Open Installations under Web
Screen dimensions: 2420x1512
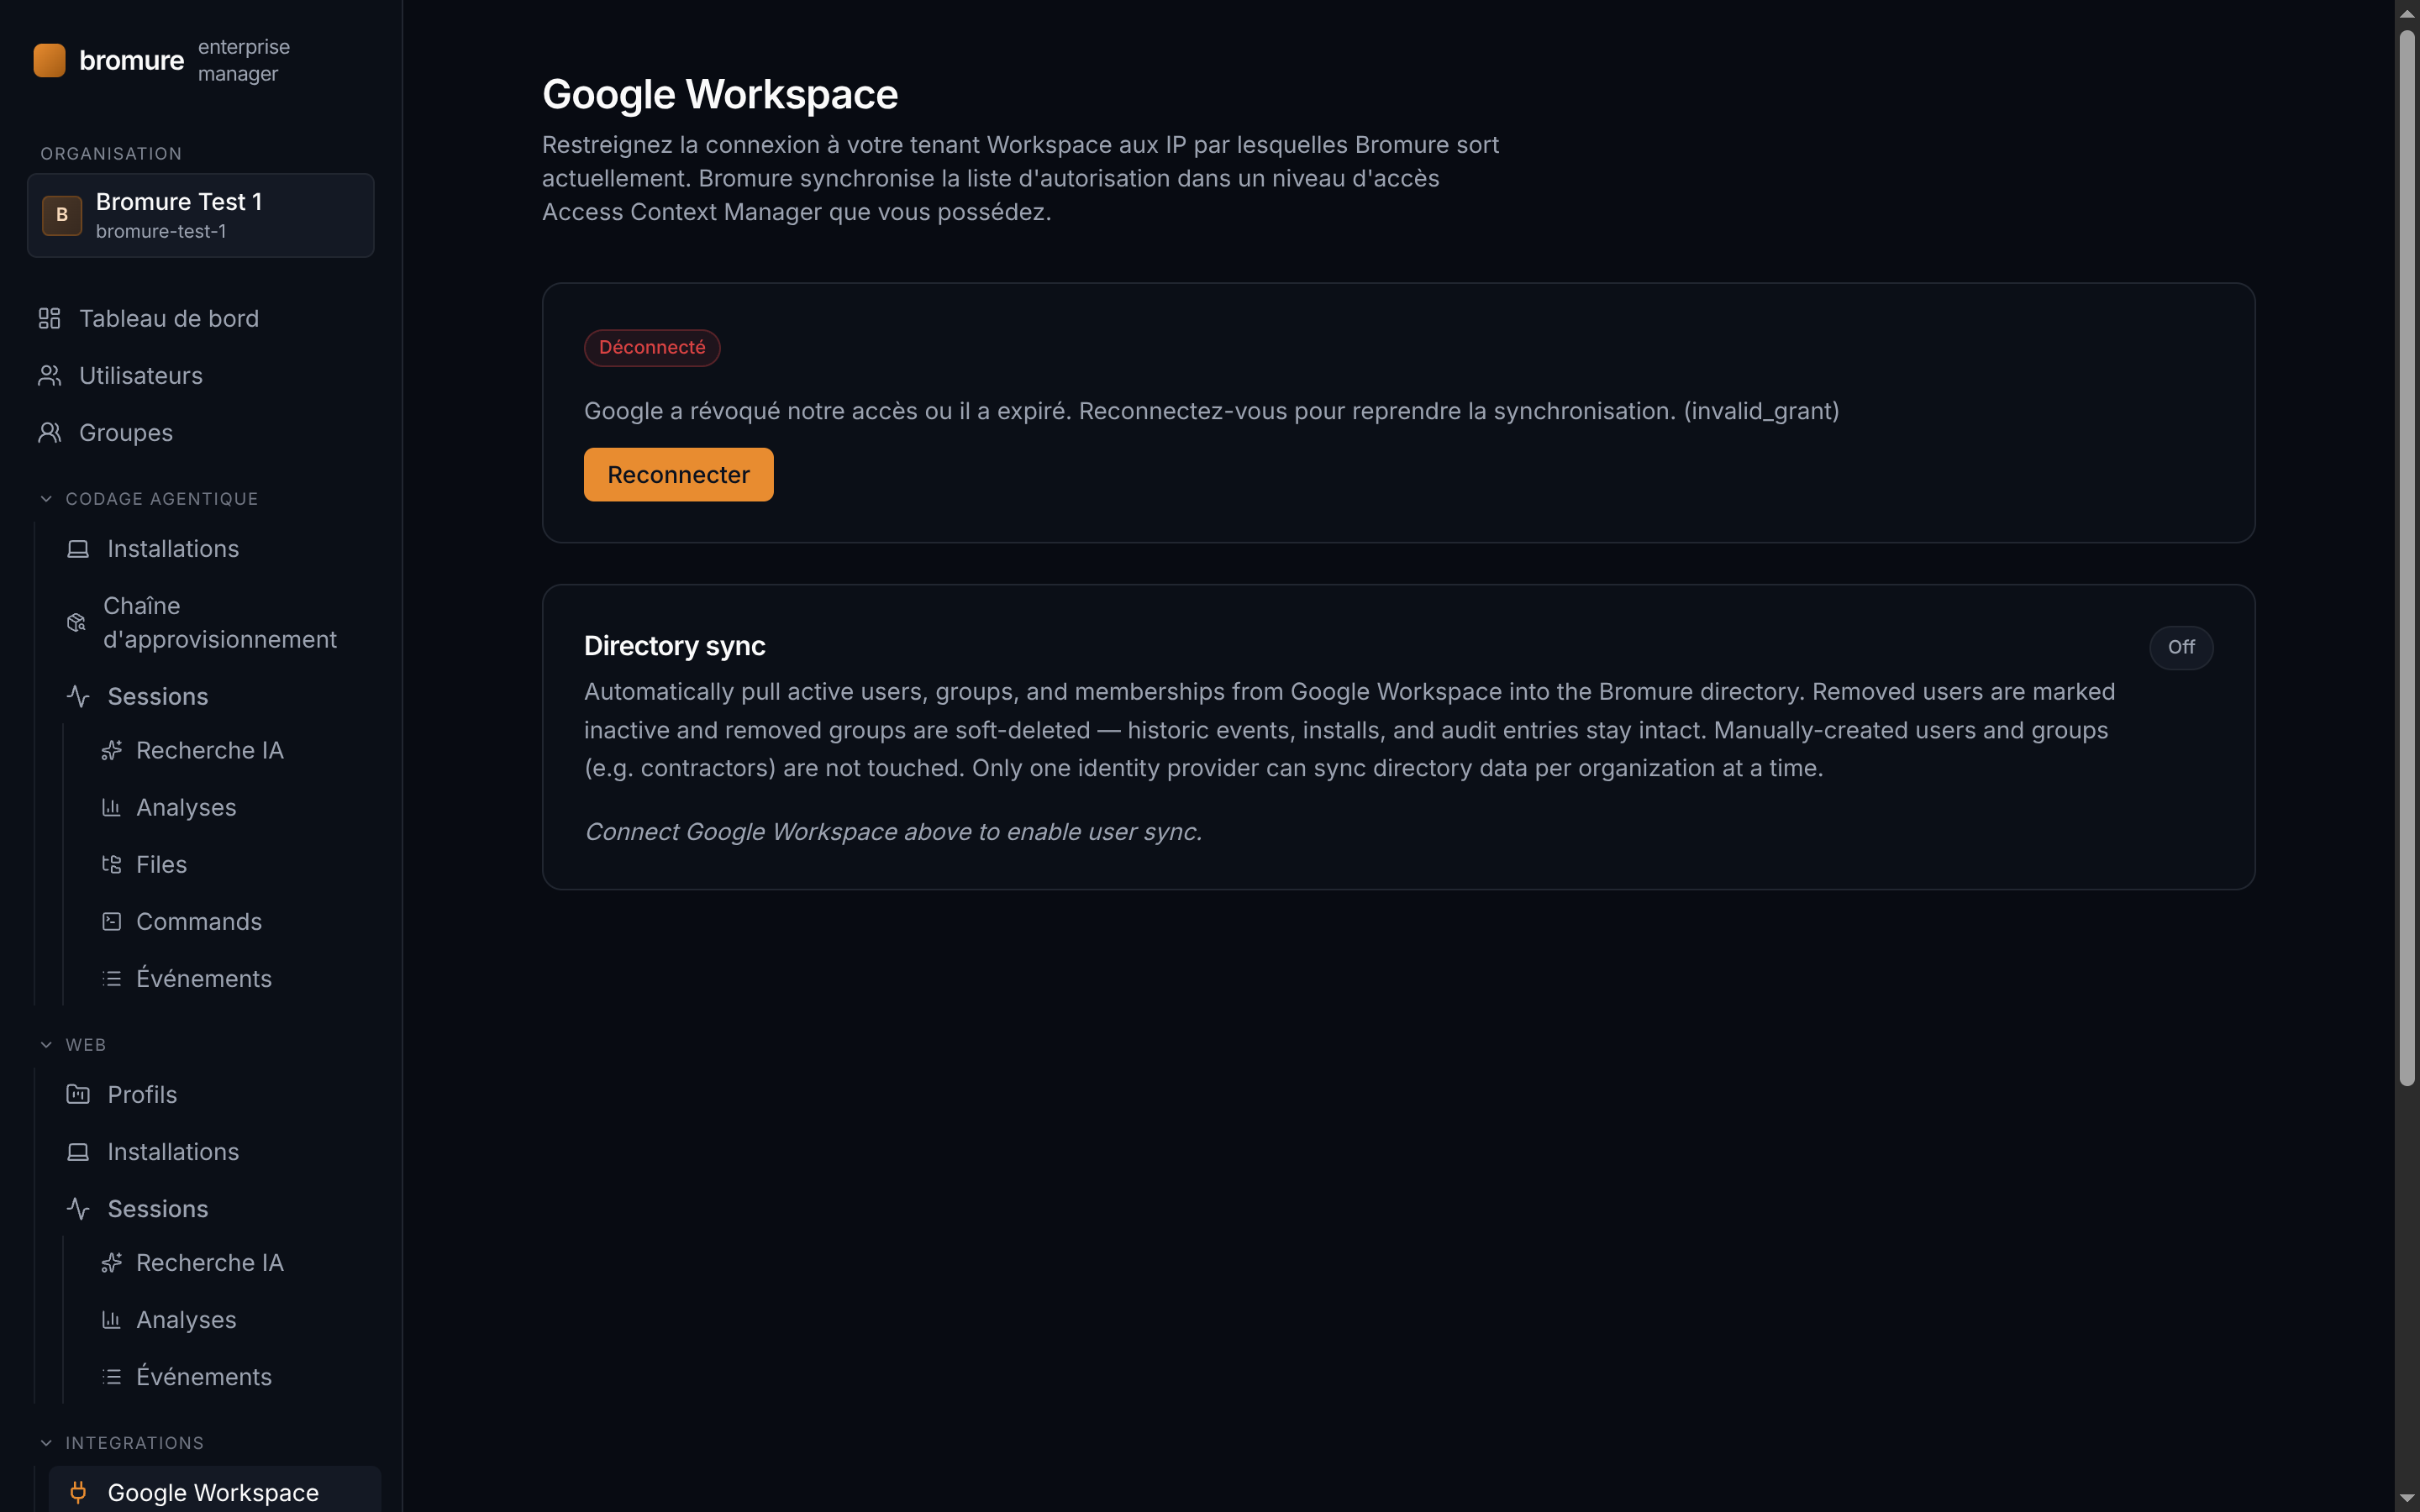tap(173, 1151)
